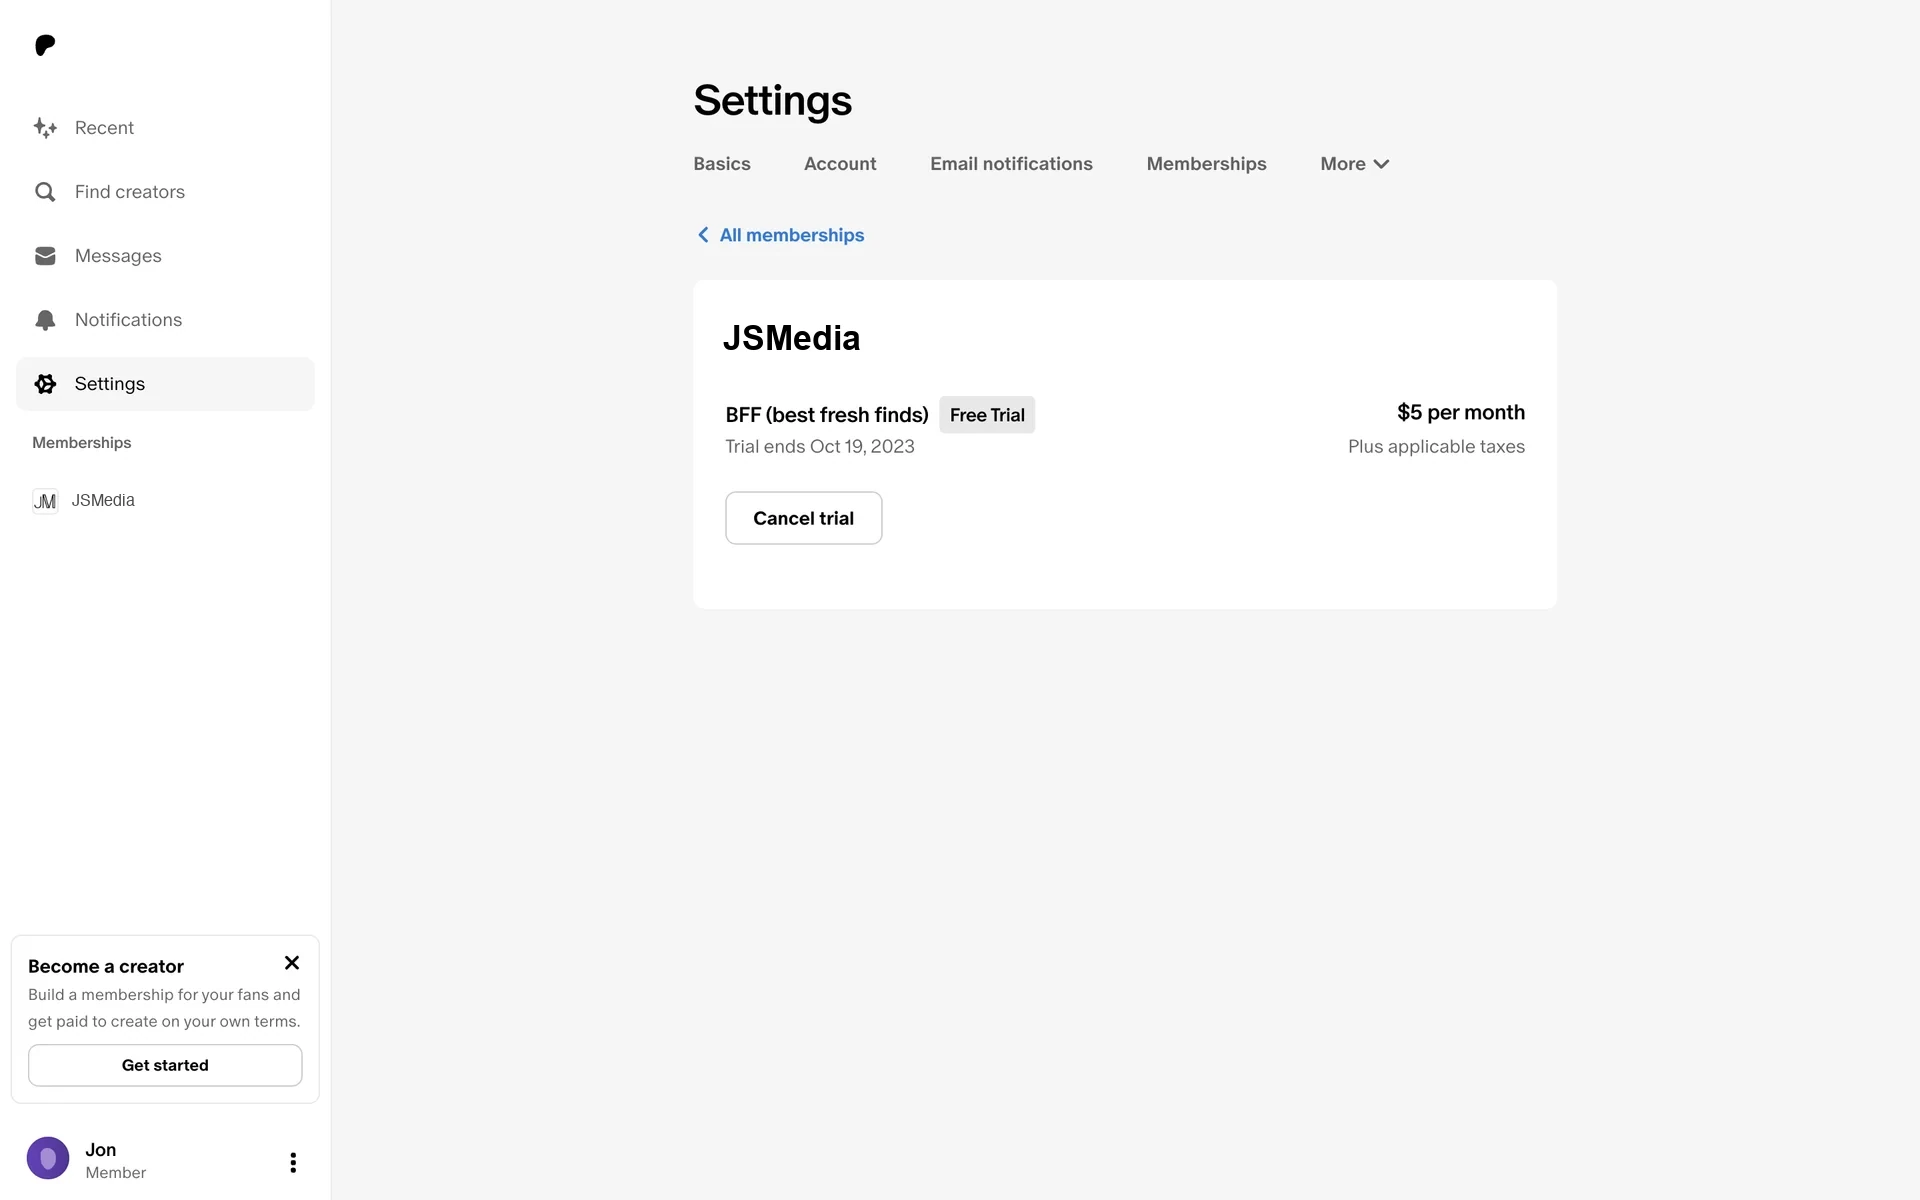
Task: Open the Messages label in sidebar
Action: (x=118, y=256)
